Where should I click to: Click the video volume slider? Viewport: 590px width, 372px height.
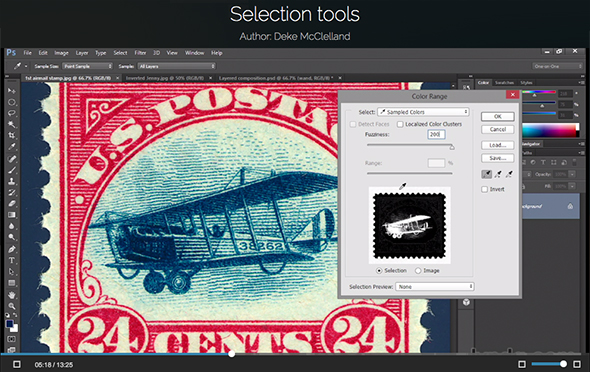[549, 364]
